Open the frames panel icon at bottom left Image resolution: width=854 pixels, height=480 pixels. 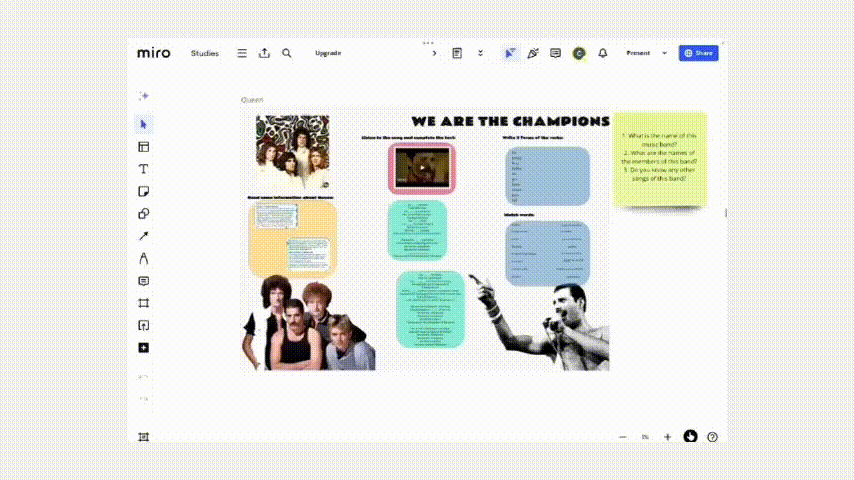click(144, 436)
